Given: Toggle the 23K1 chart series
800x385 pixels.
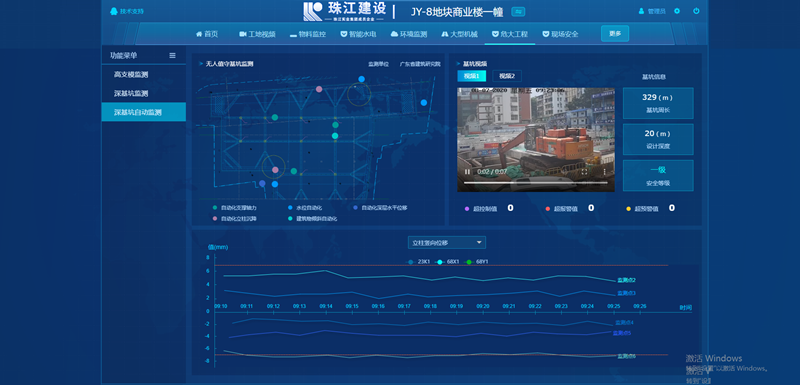Looking at the screenshot, I should [419, 262].
